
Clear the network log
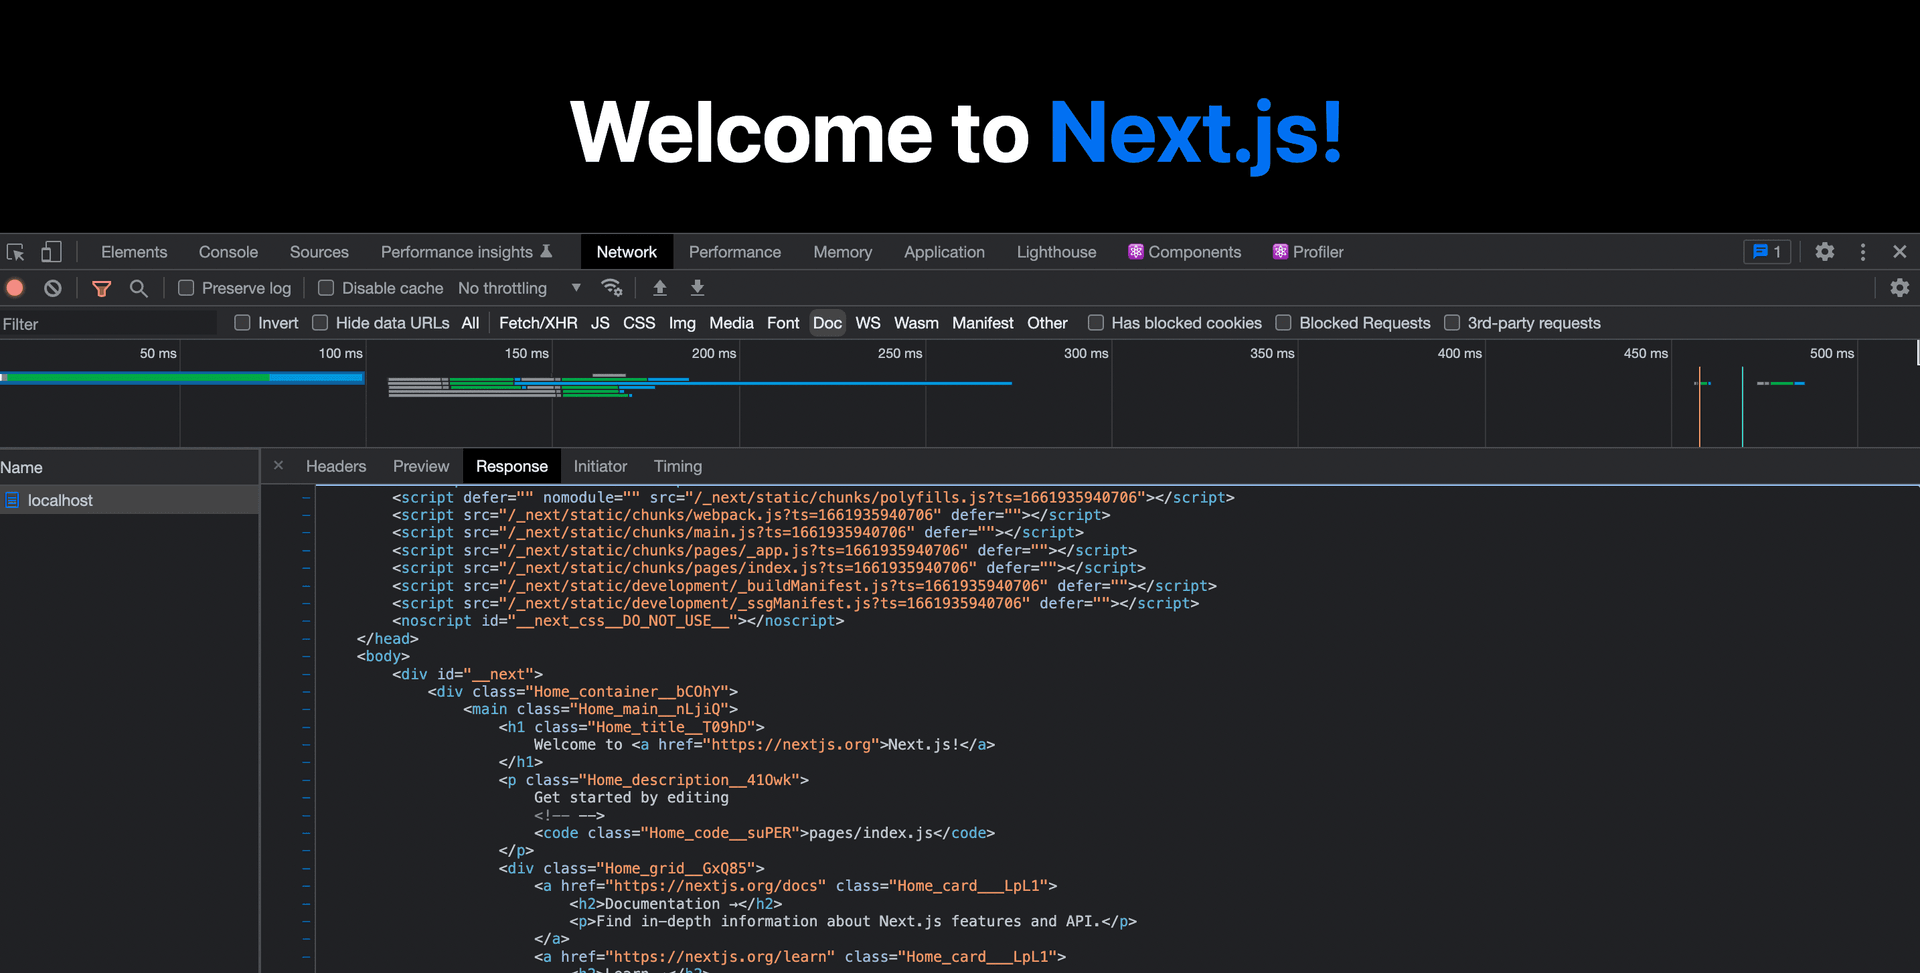click(51, 288)
